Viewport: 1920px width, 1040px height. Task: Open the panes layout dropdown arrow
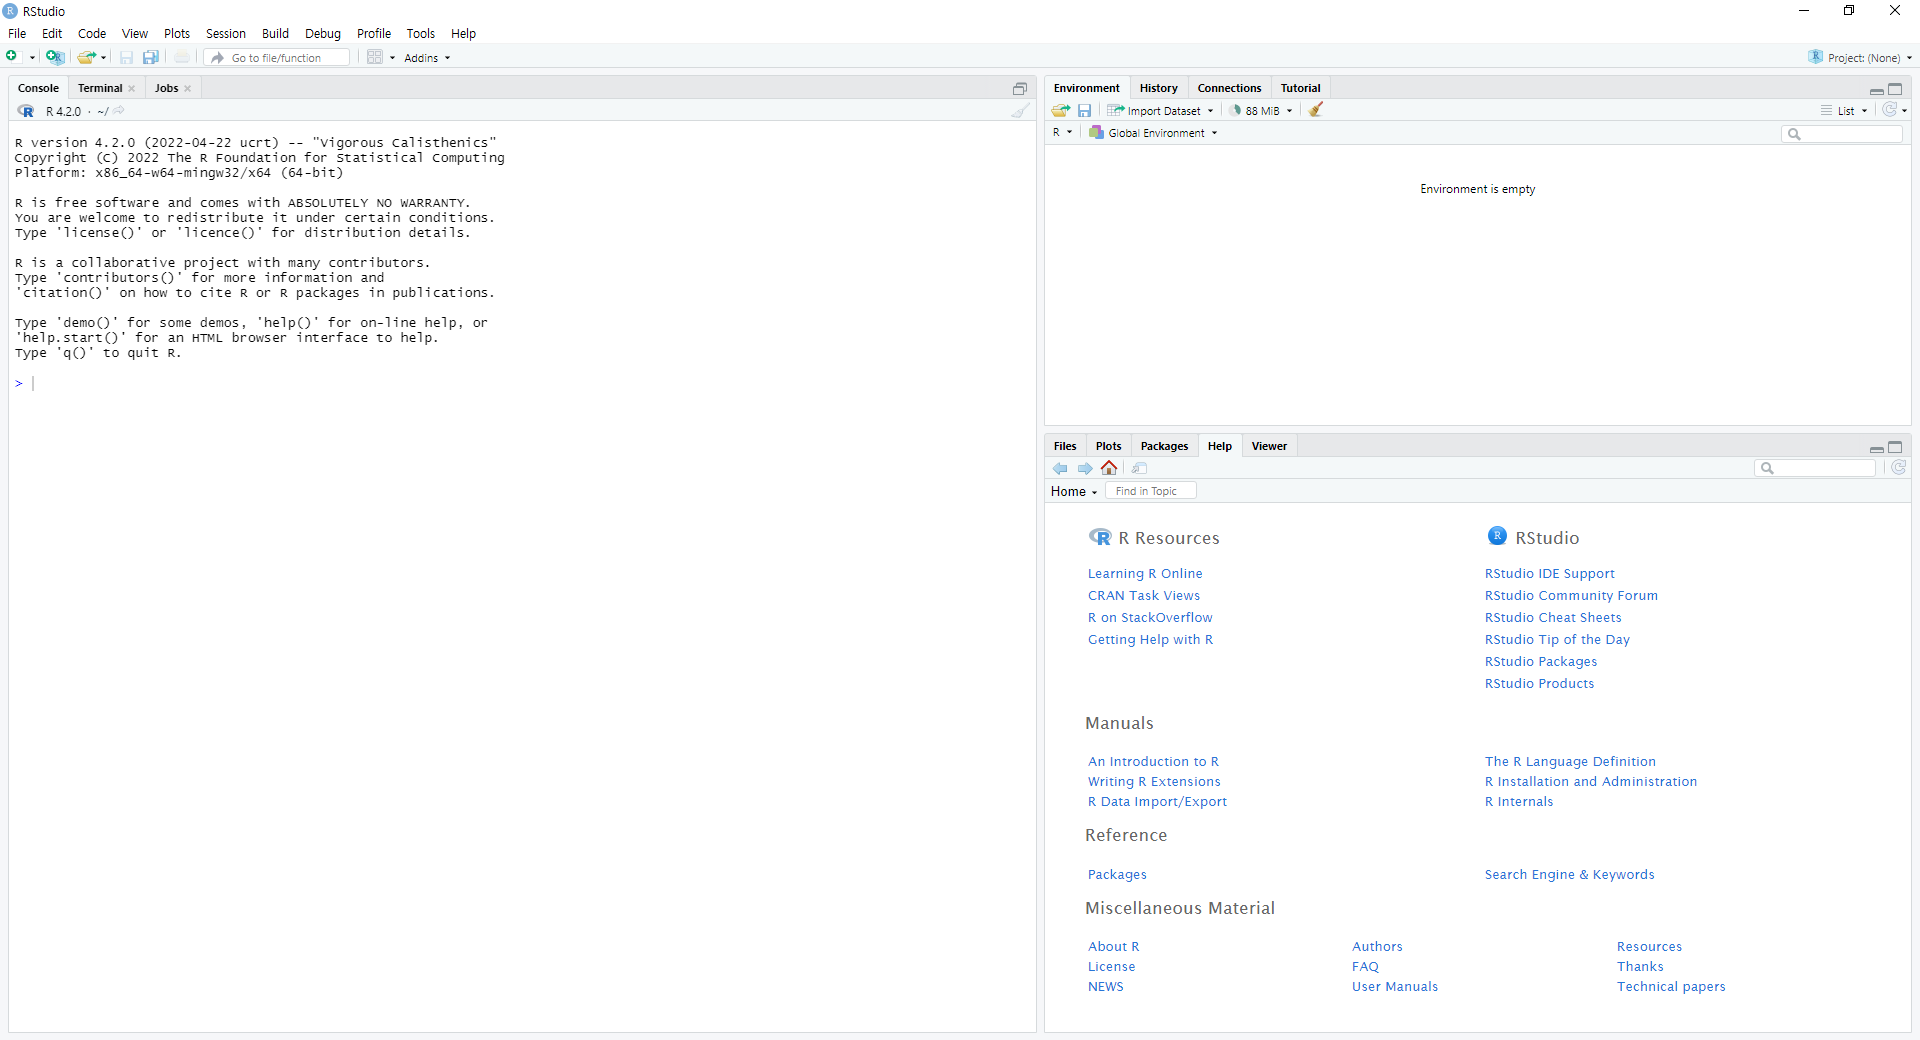click(392, 58)
